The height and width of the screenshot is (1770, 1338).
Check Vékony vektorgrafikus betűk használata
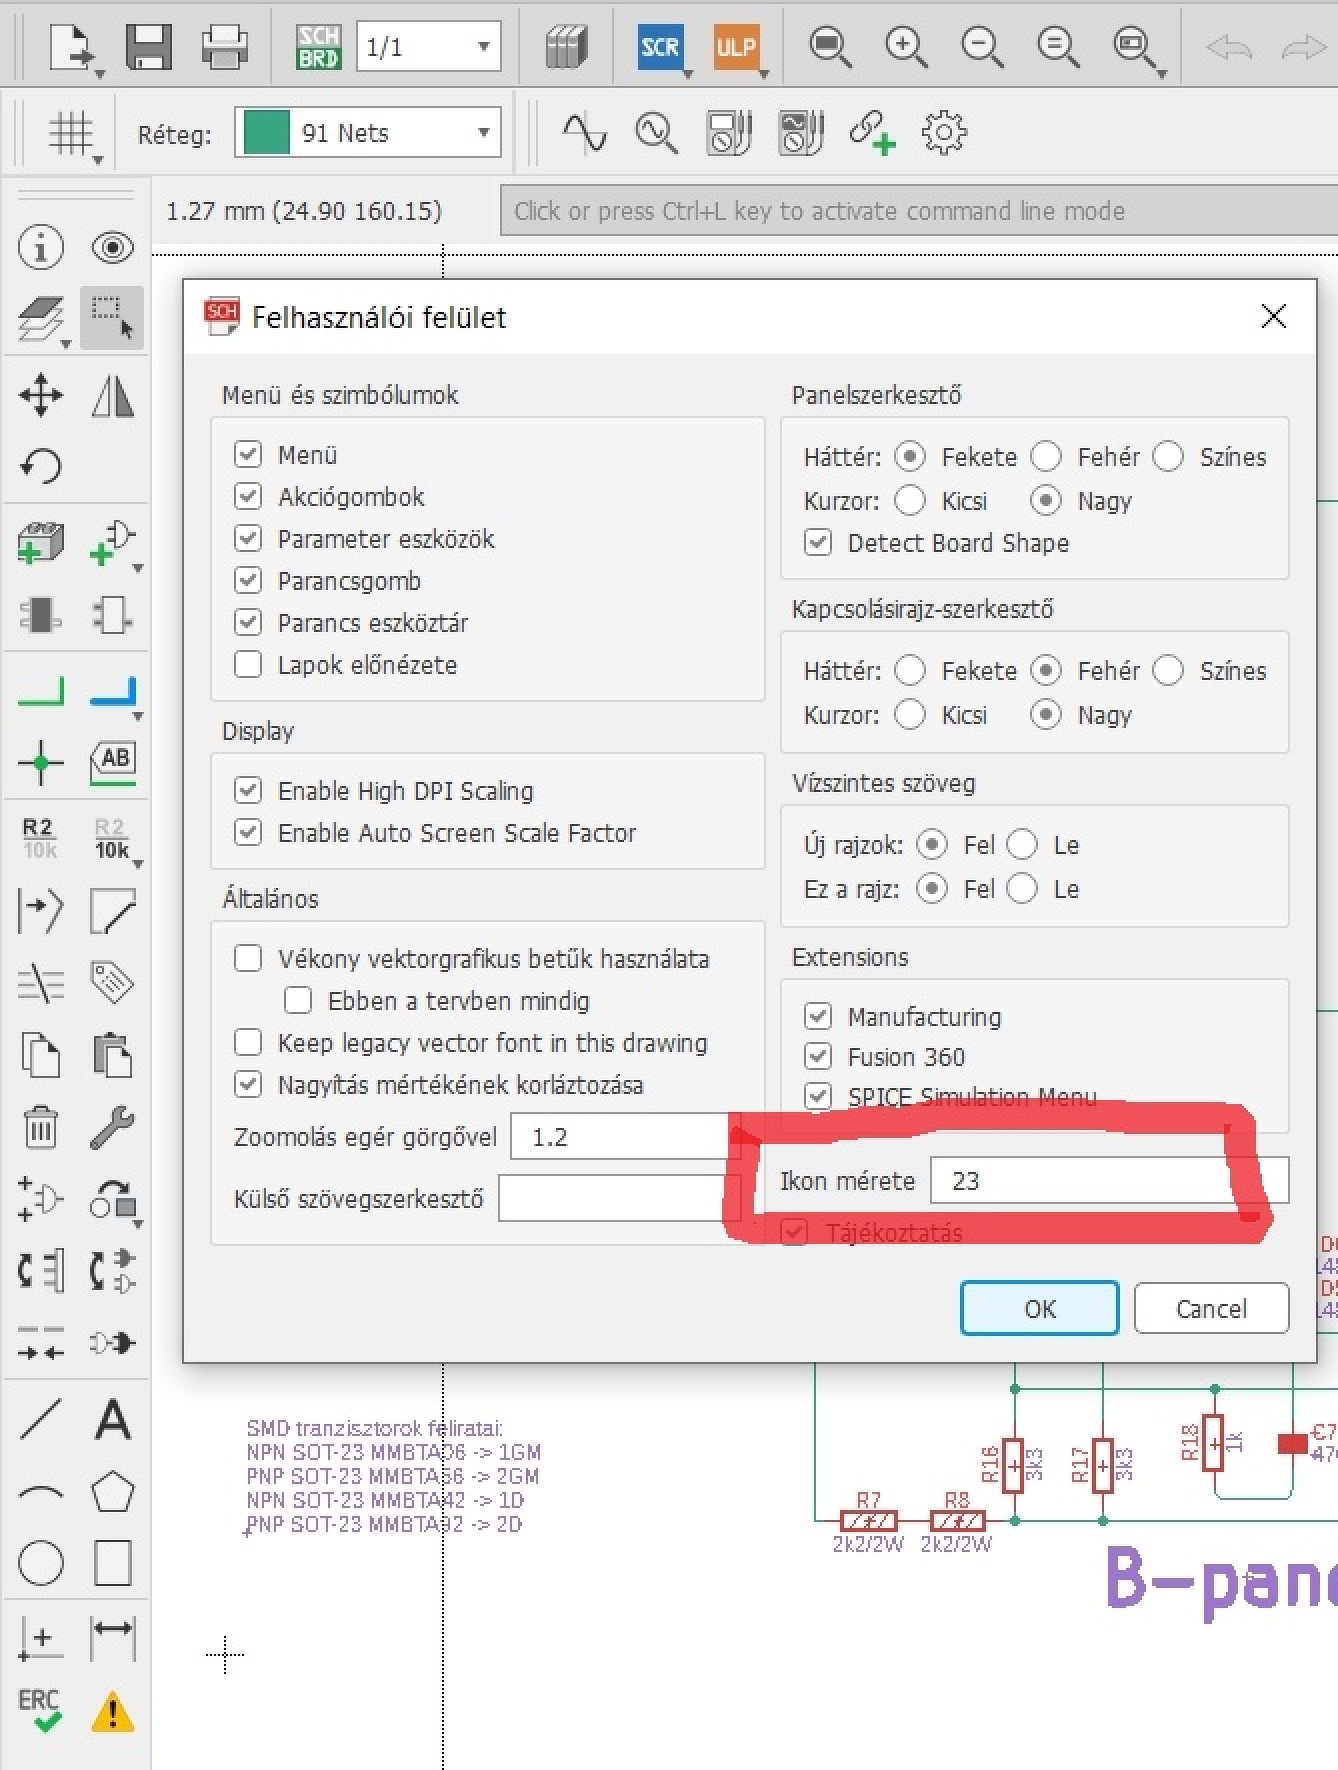247,958
